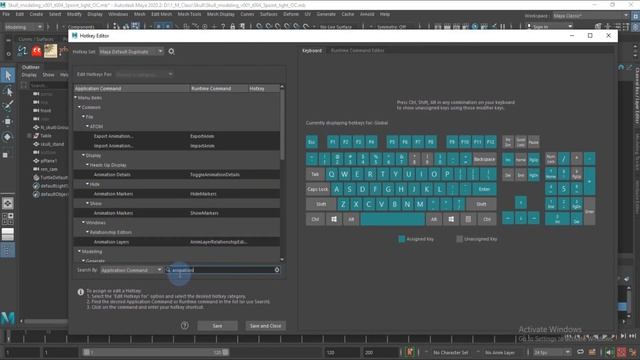Switch to the Keyboard tab
Image resolution: width=640 pixels, height=360 pixels.
[312, 51]
